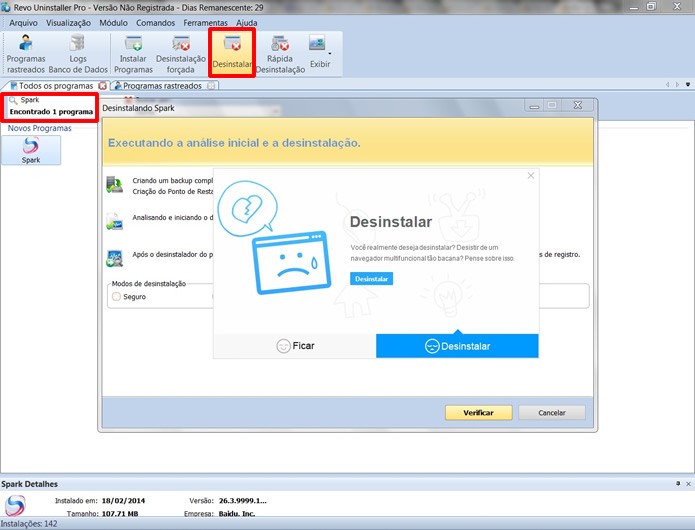Image resolution: width=695 pixels, height=530 pixels.
Task: Close the Desinstalando Spark dialog
Action: point(578,105)
